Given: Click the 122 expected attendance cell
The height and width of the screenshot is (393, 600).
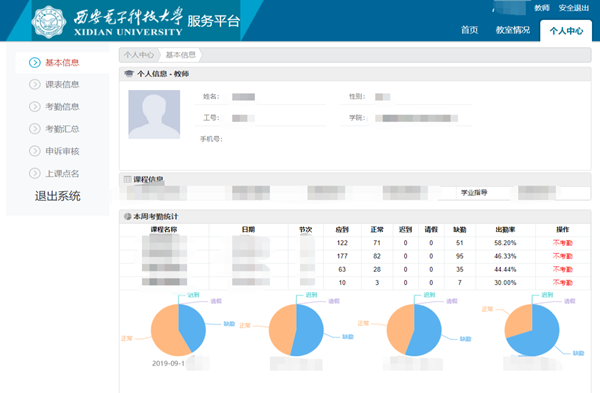Looking at the screenshot, I should click(342, 243).
